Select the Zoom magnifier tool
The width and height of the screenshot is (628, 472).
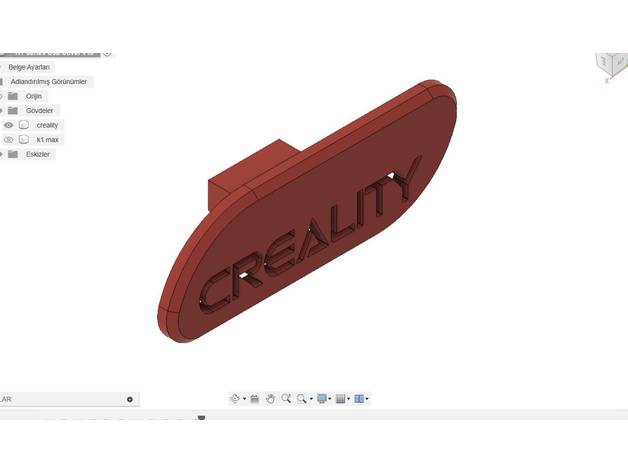[286, 398]
